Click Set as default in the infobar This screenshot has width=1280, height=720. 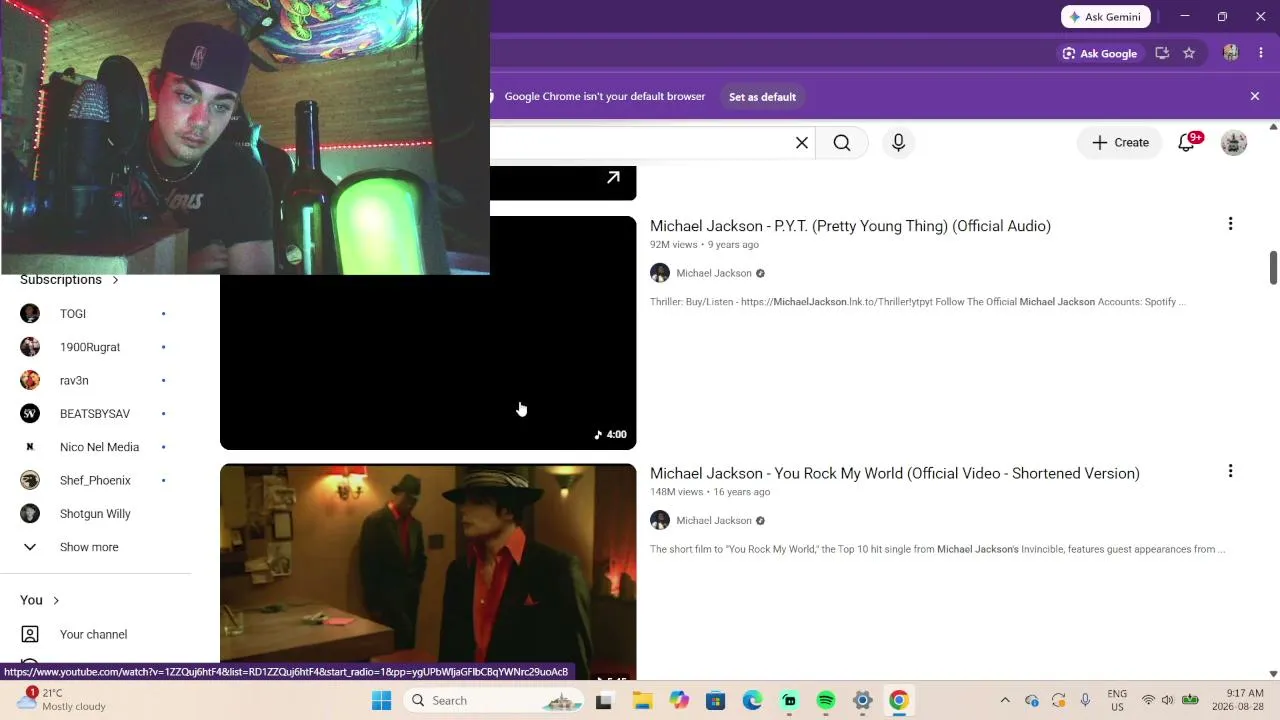pyautogui.click(x=762, y=96)
